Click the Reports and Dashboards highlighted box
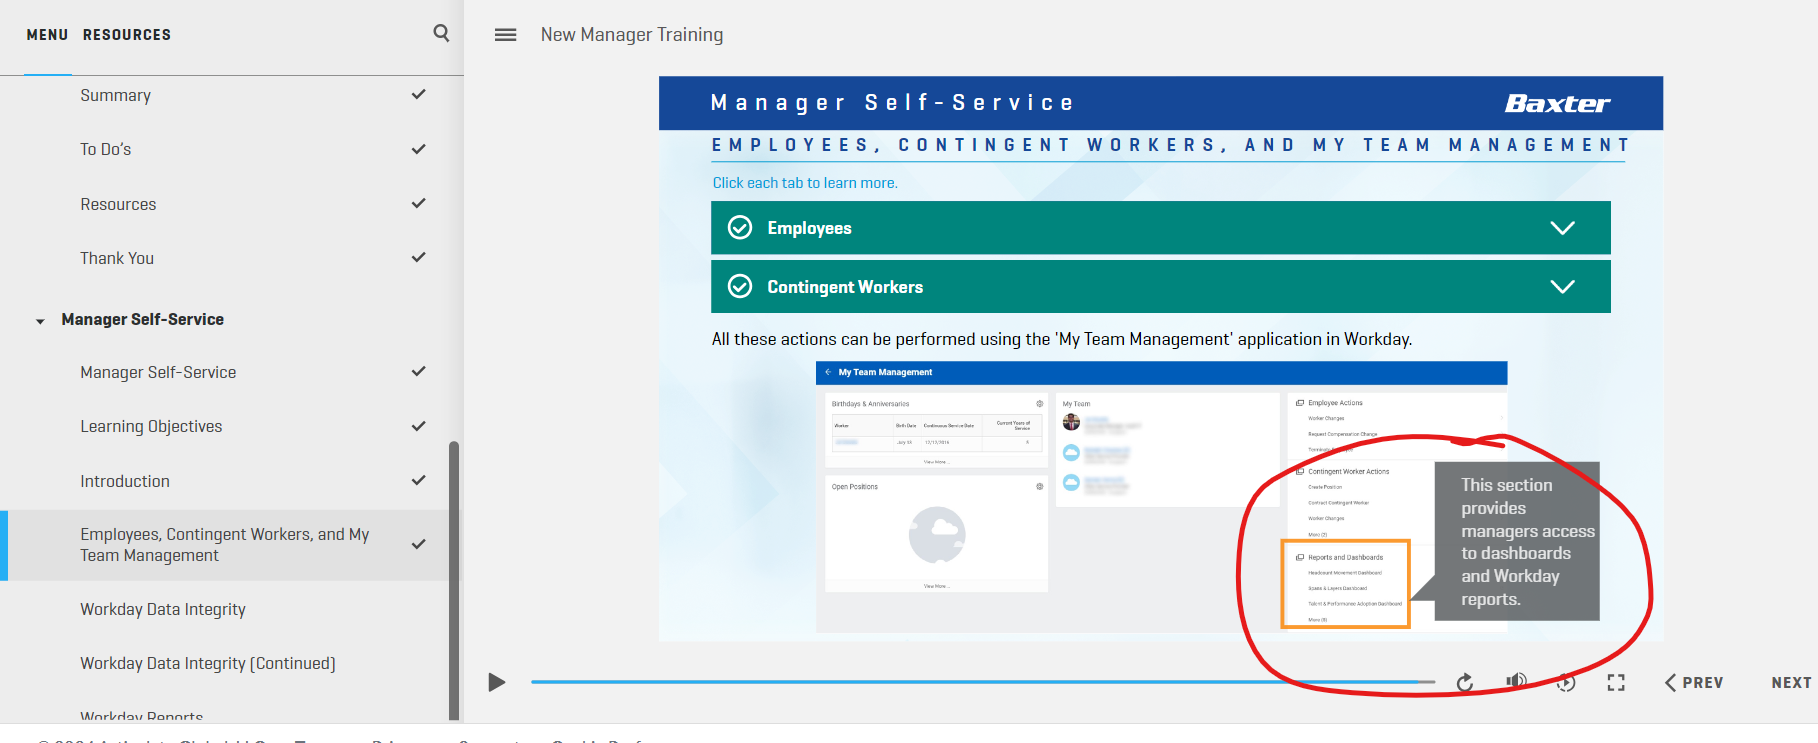This screenshot has height=743, width=1818. (x=1346, y=584)
